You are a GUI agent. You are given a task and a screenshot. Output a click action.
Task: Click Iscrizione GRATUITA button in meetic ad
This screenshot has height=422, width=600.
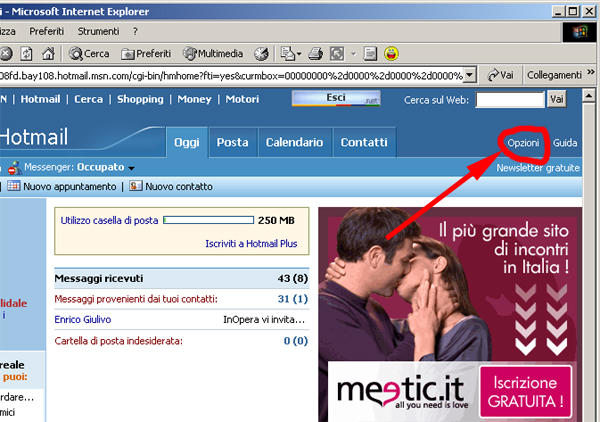(525, 391)
